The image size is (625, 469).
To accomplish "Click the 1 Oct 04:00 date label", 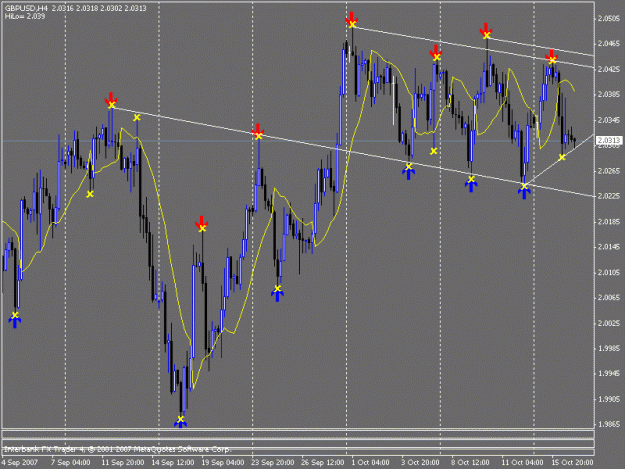I will click(370, 463).
